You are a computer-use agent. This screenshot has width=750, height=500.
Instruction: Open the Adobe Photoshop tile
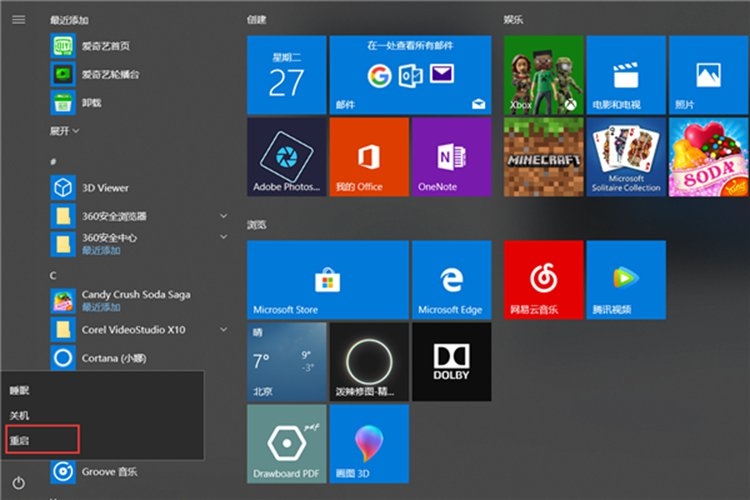pyautogui.click(x=287, y=157)
